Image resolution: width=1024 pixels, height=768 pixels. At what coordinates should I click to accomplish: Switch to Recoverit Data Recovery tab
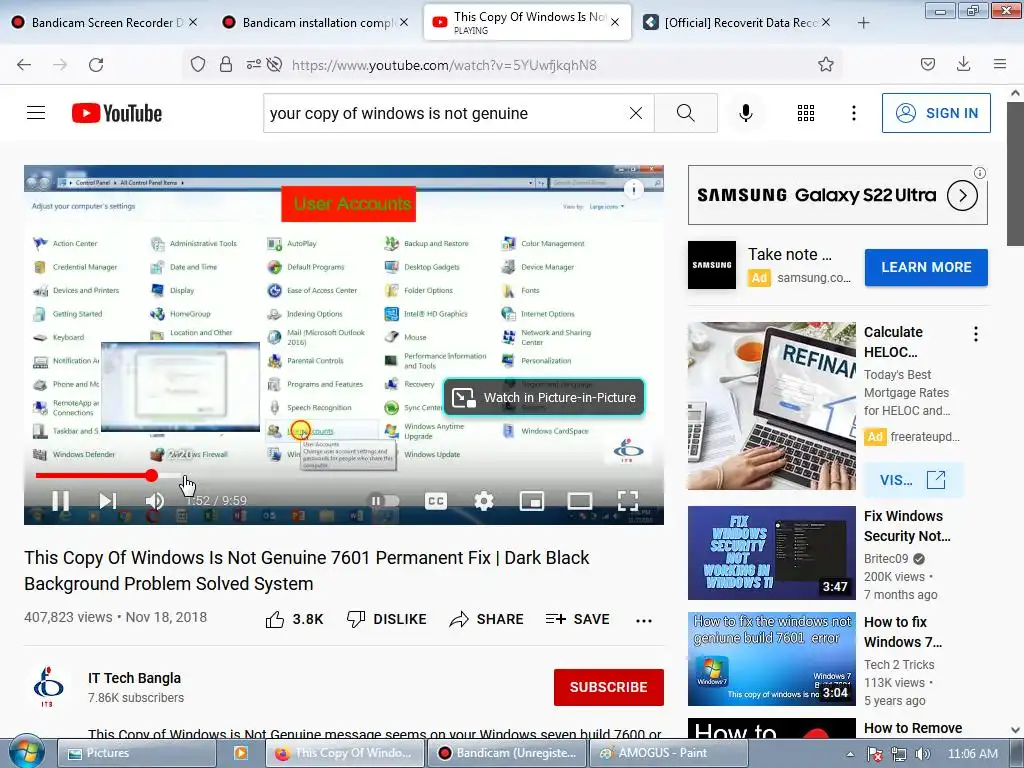[x=736, y=22]
